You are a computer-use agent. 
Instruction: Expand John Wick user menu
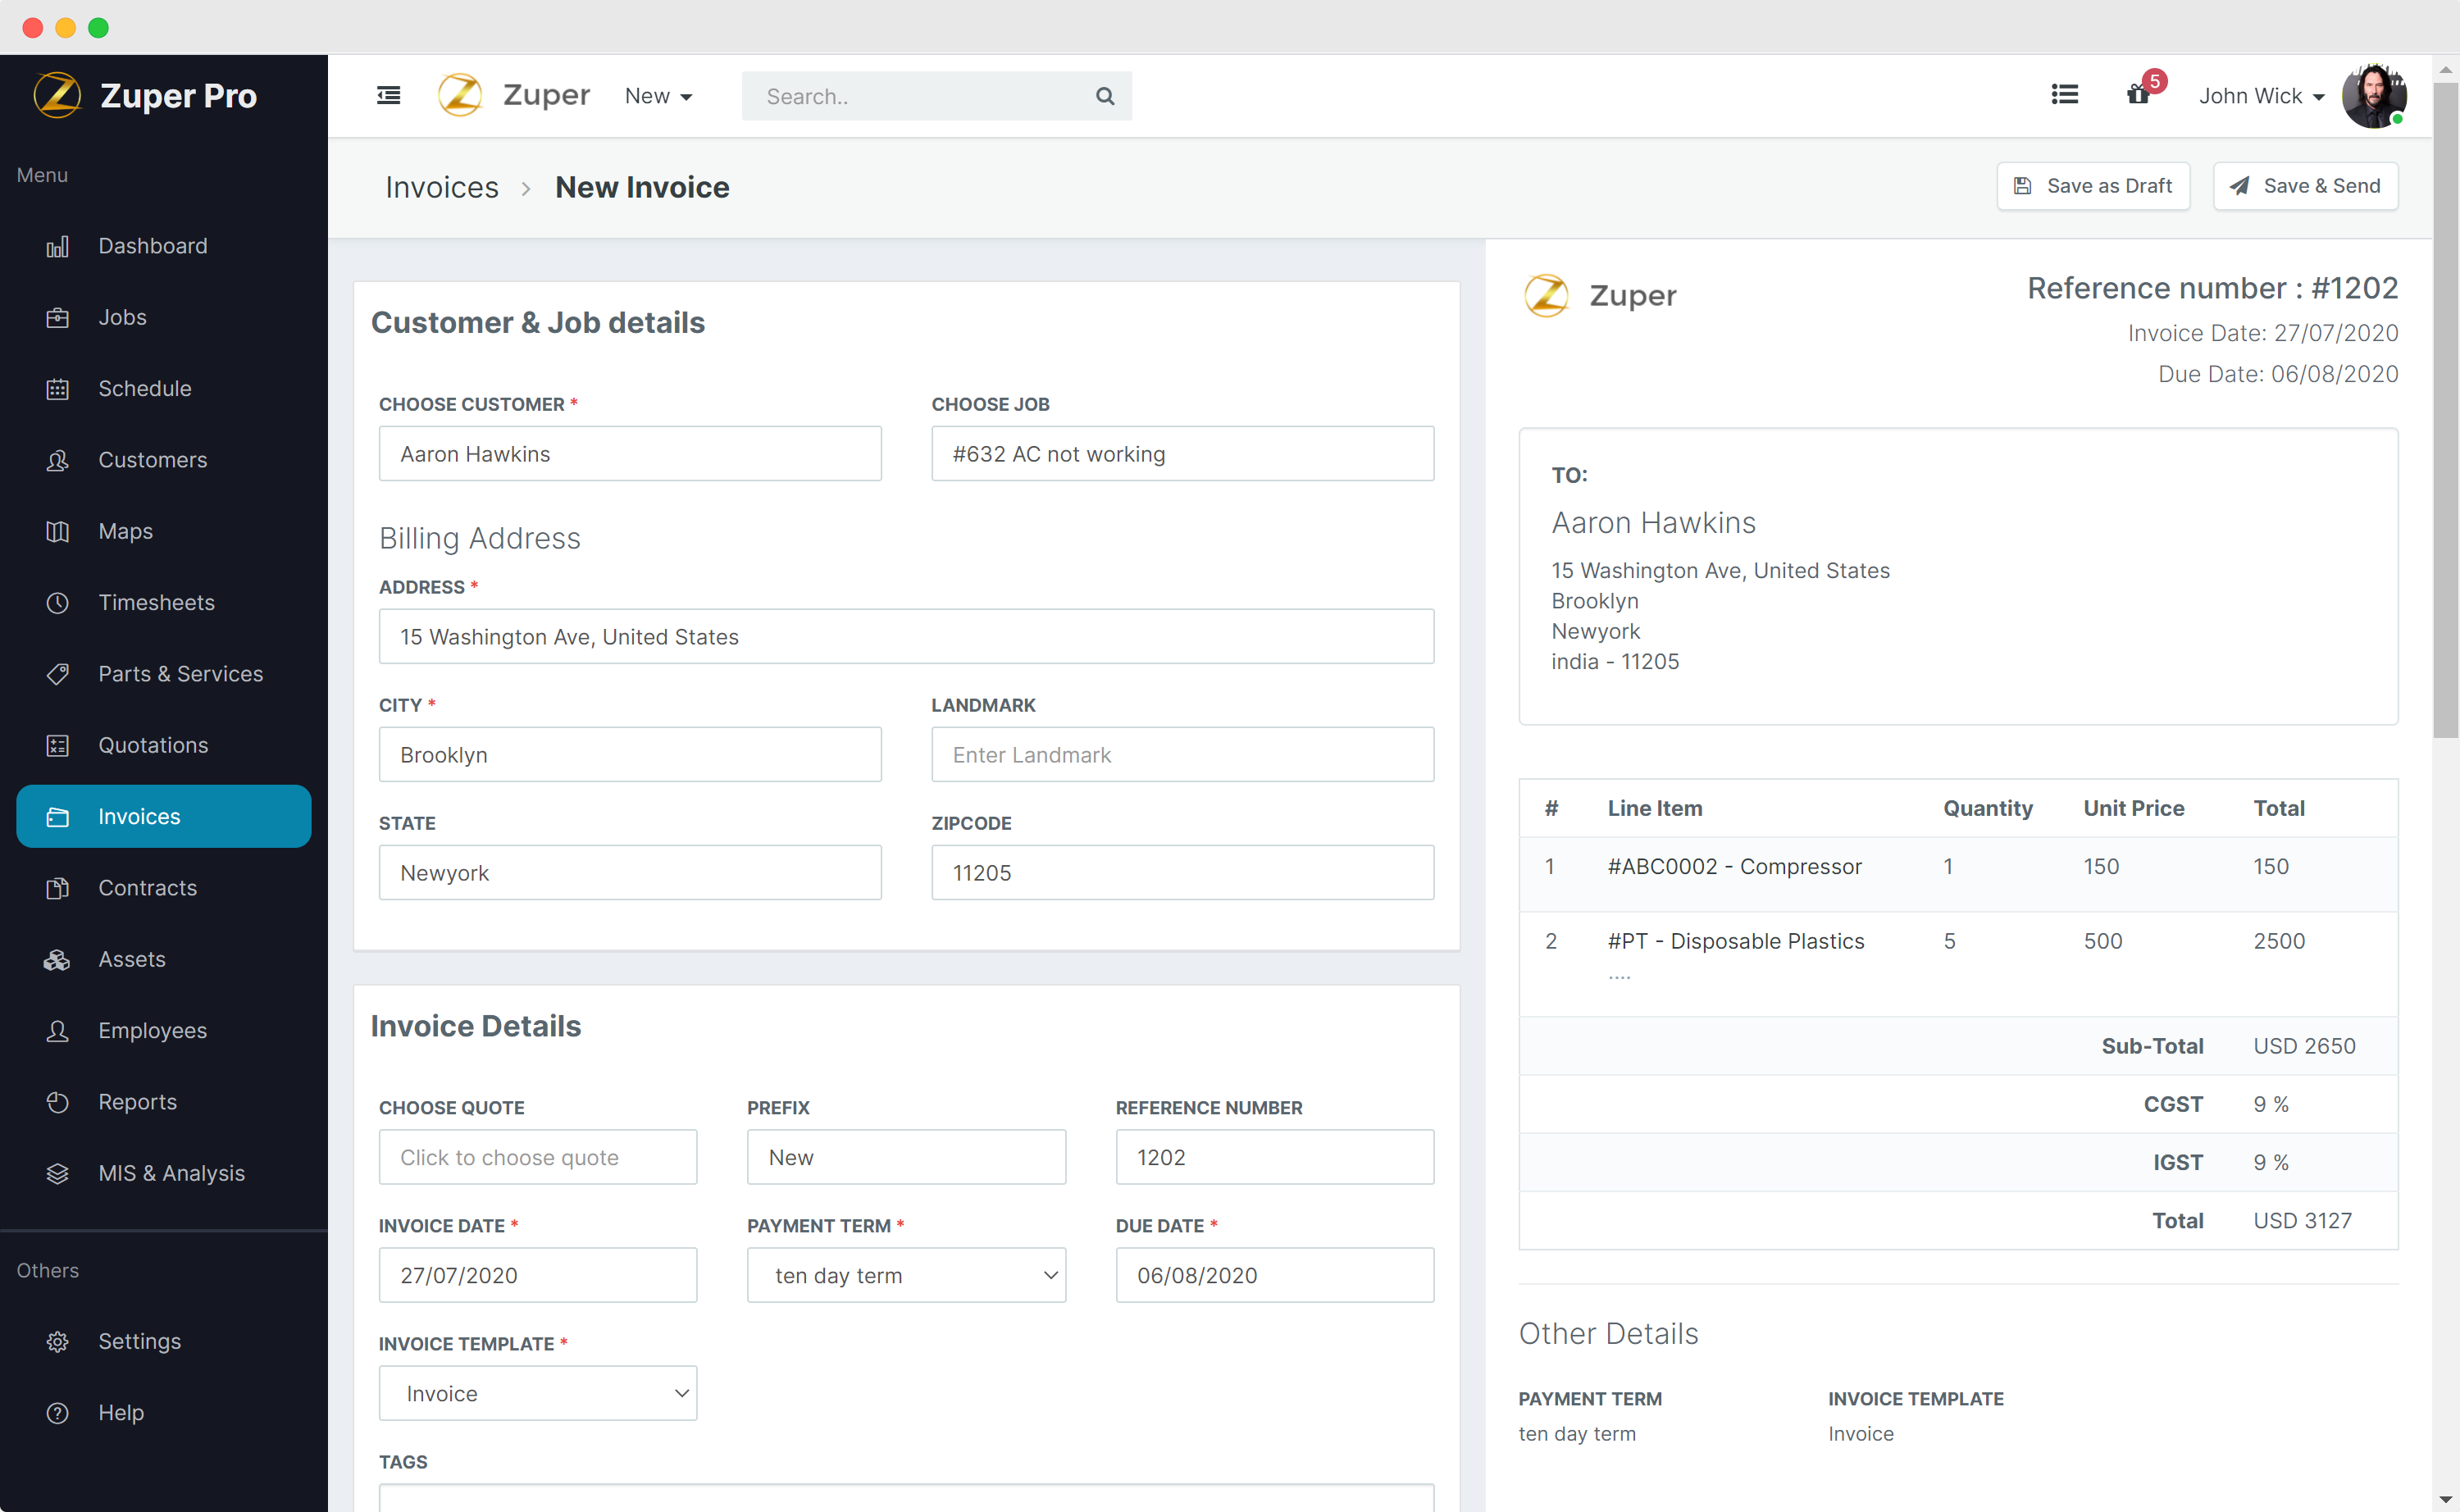2260,96
